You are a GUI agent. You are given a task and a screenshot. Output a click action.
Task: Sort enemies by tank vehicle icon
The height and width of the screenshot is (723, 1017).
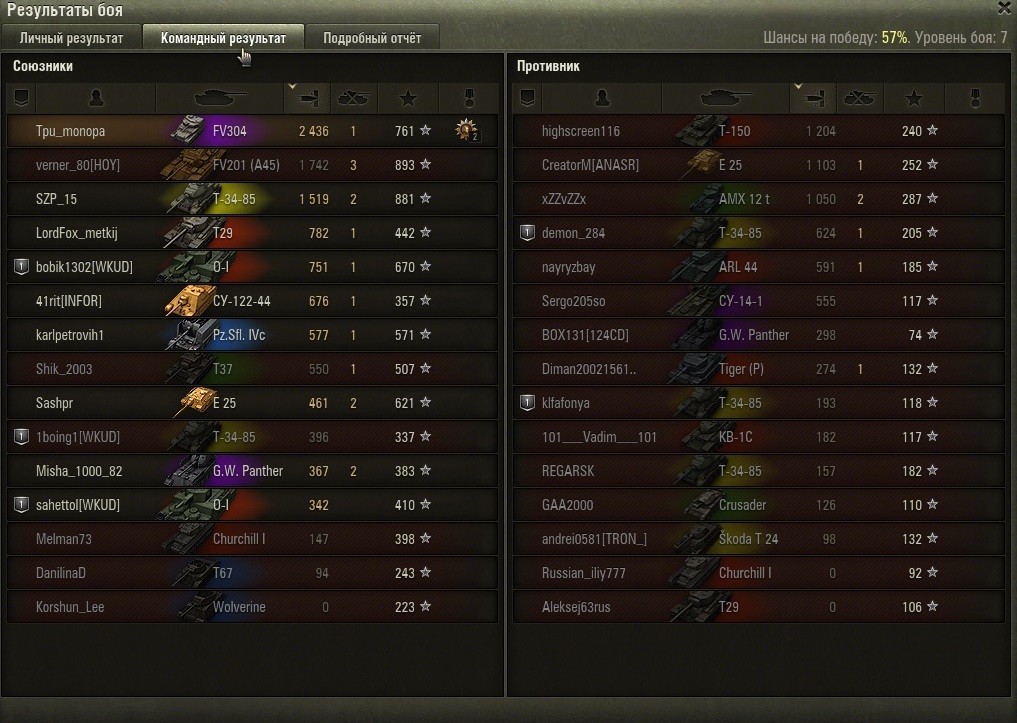tap(726, 99)
